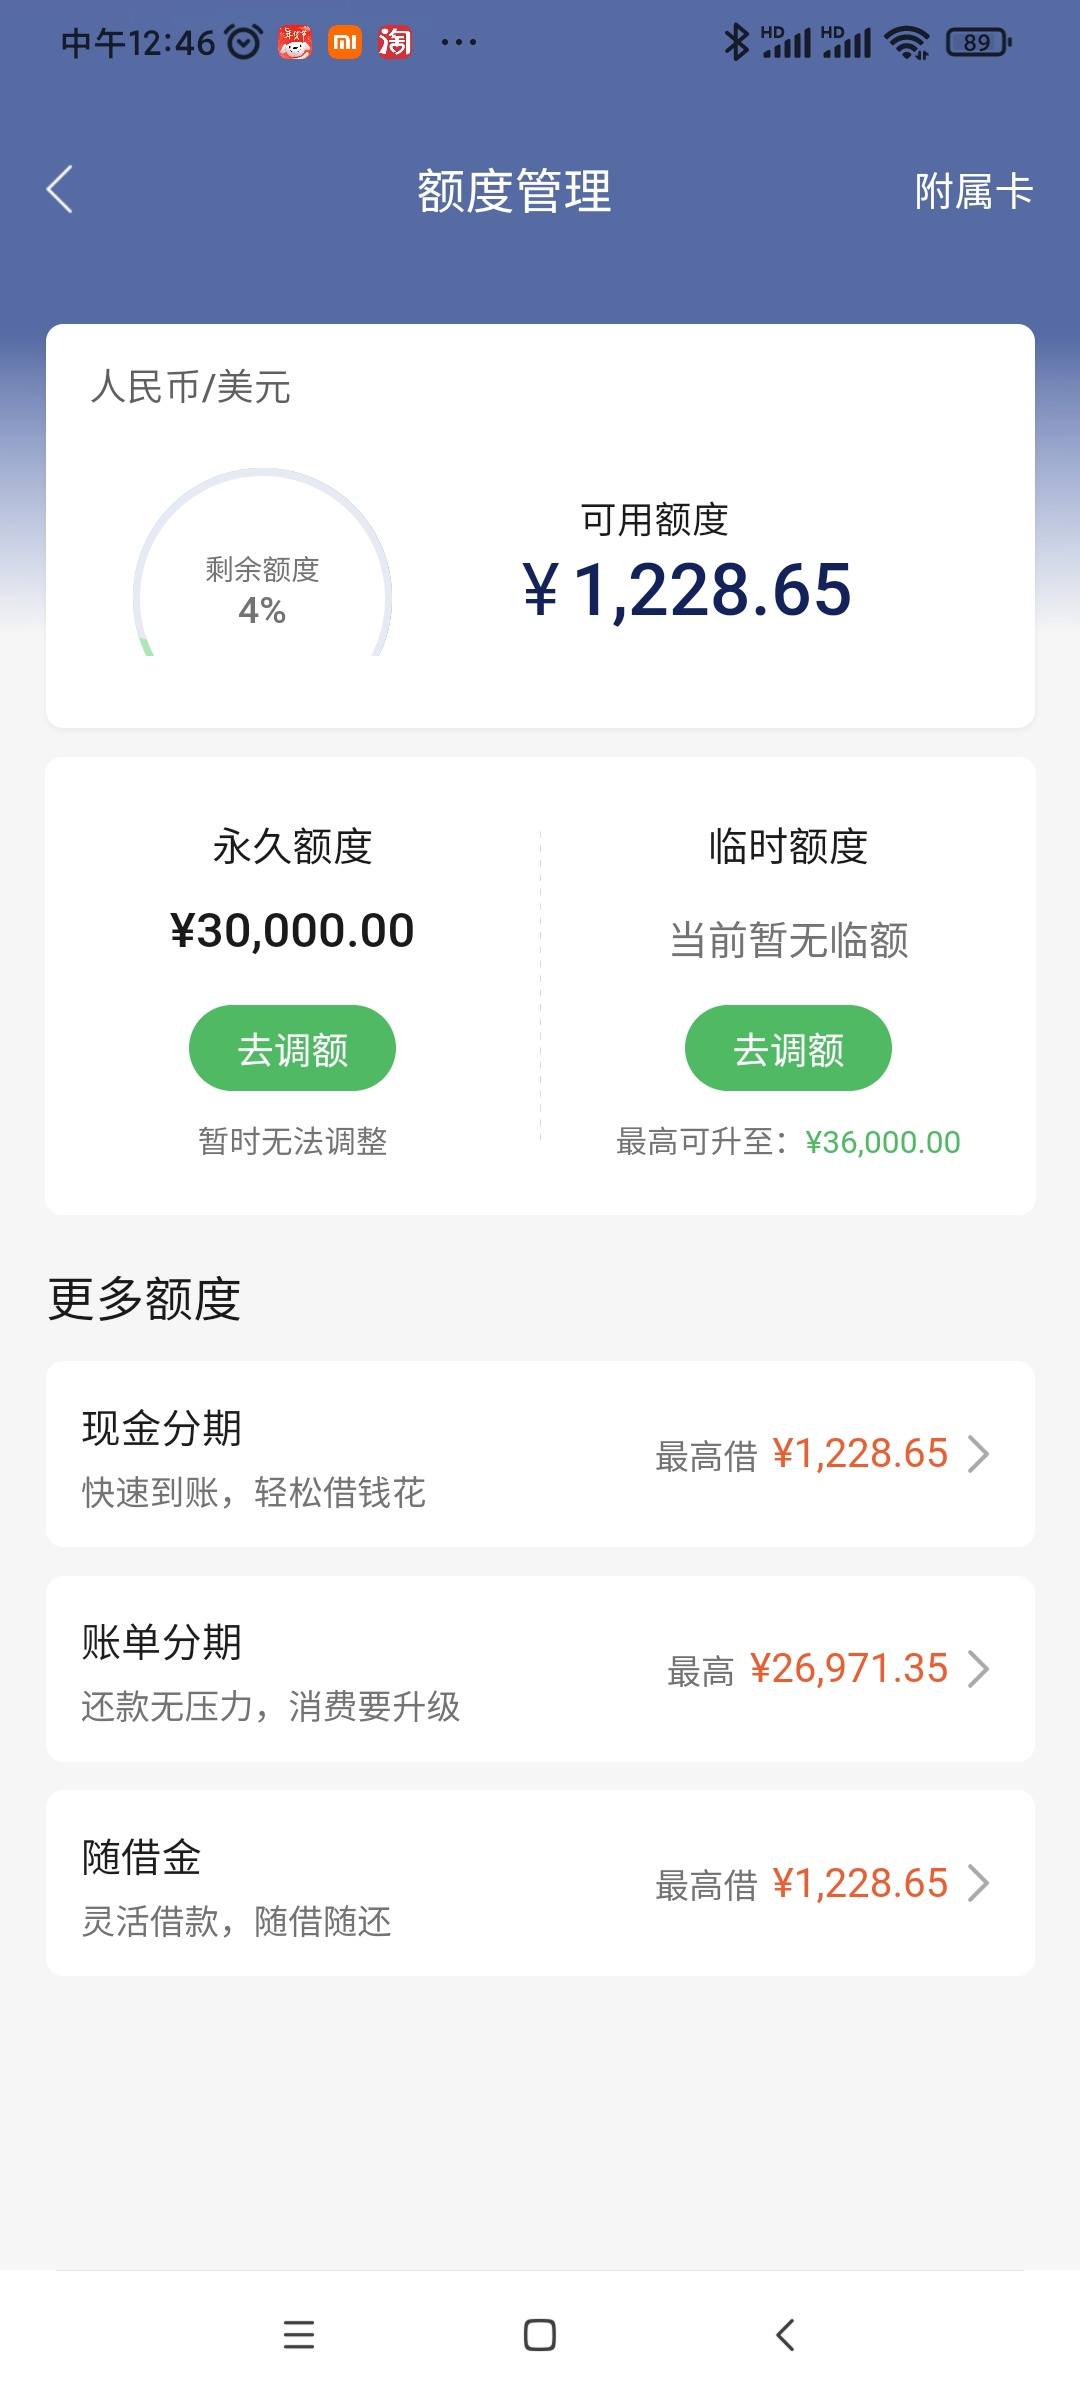Tap the 剩余额度 4% progress ring
The image size is (1080, 2400).
pyautogui.click(x=262, y=563)
